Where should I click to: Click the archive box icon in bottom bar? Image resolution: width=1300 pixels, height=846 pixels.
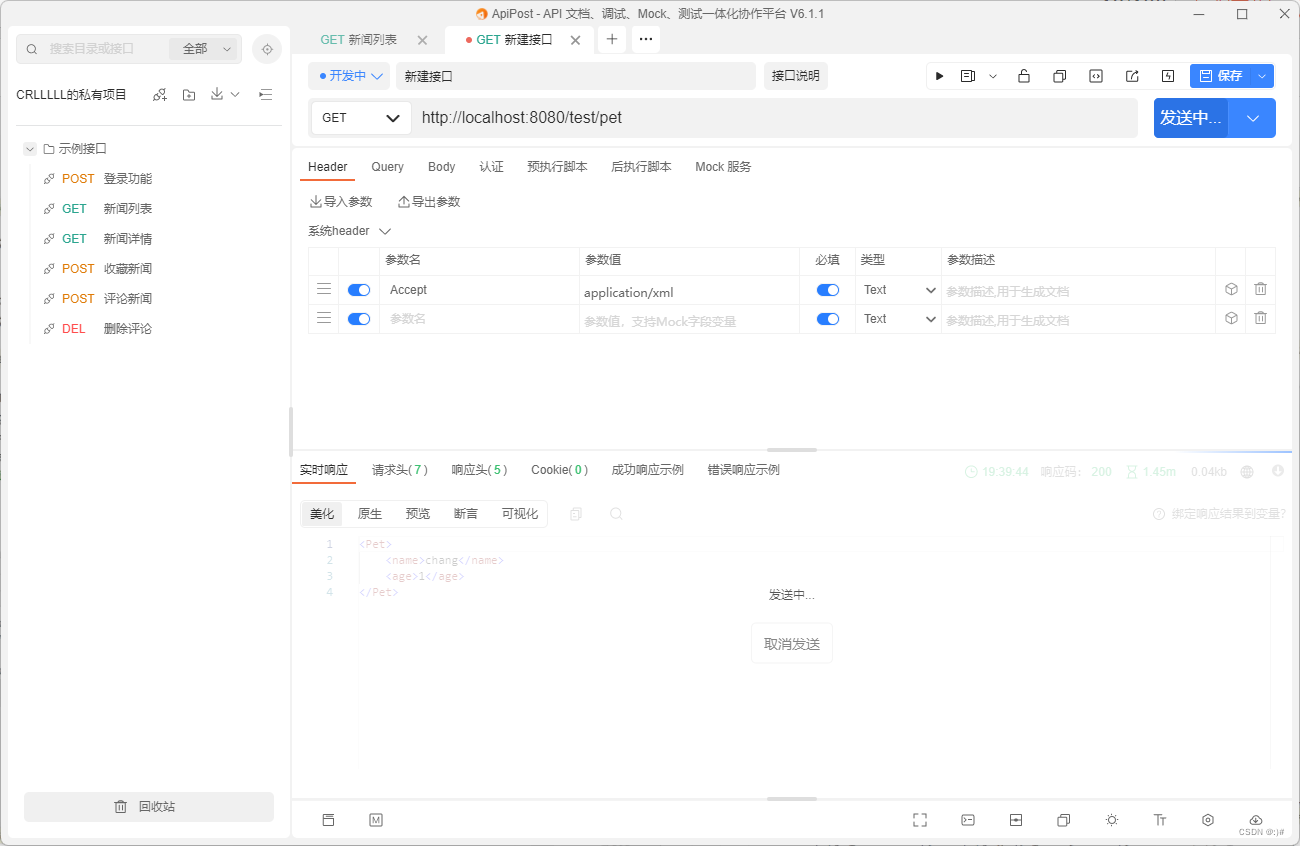pyautogui.click(x=328, y=820)
